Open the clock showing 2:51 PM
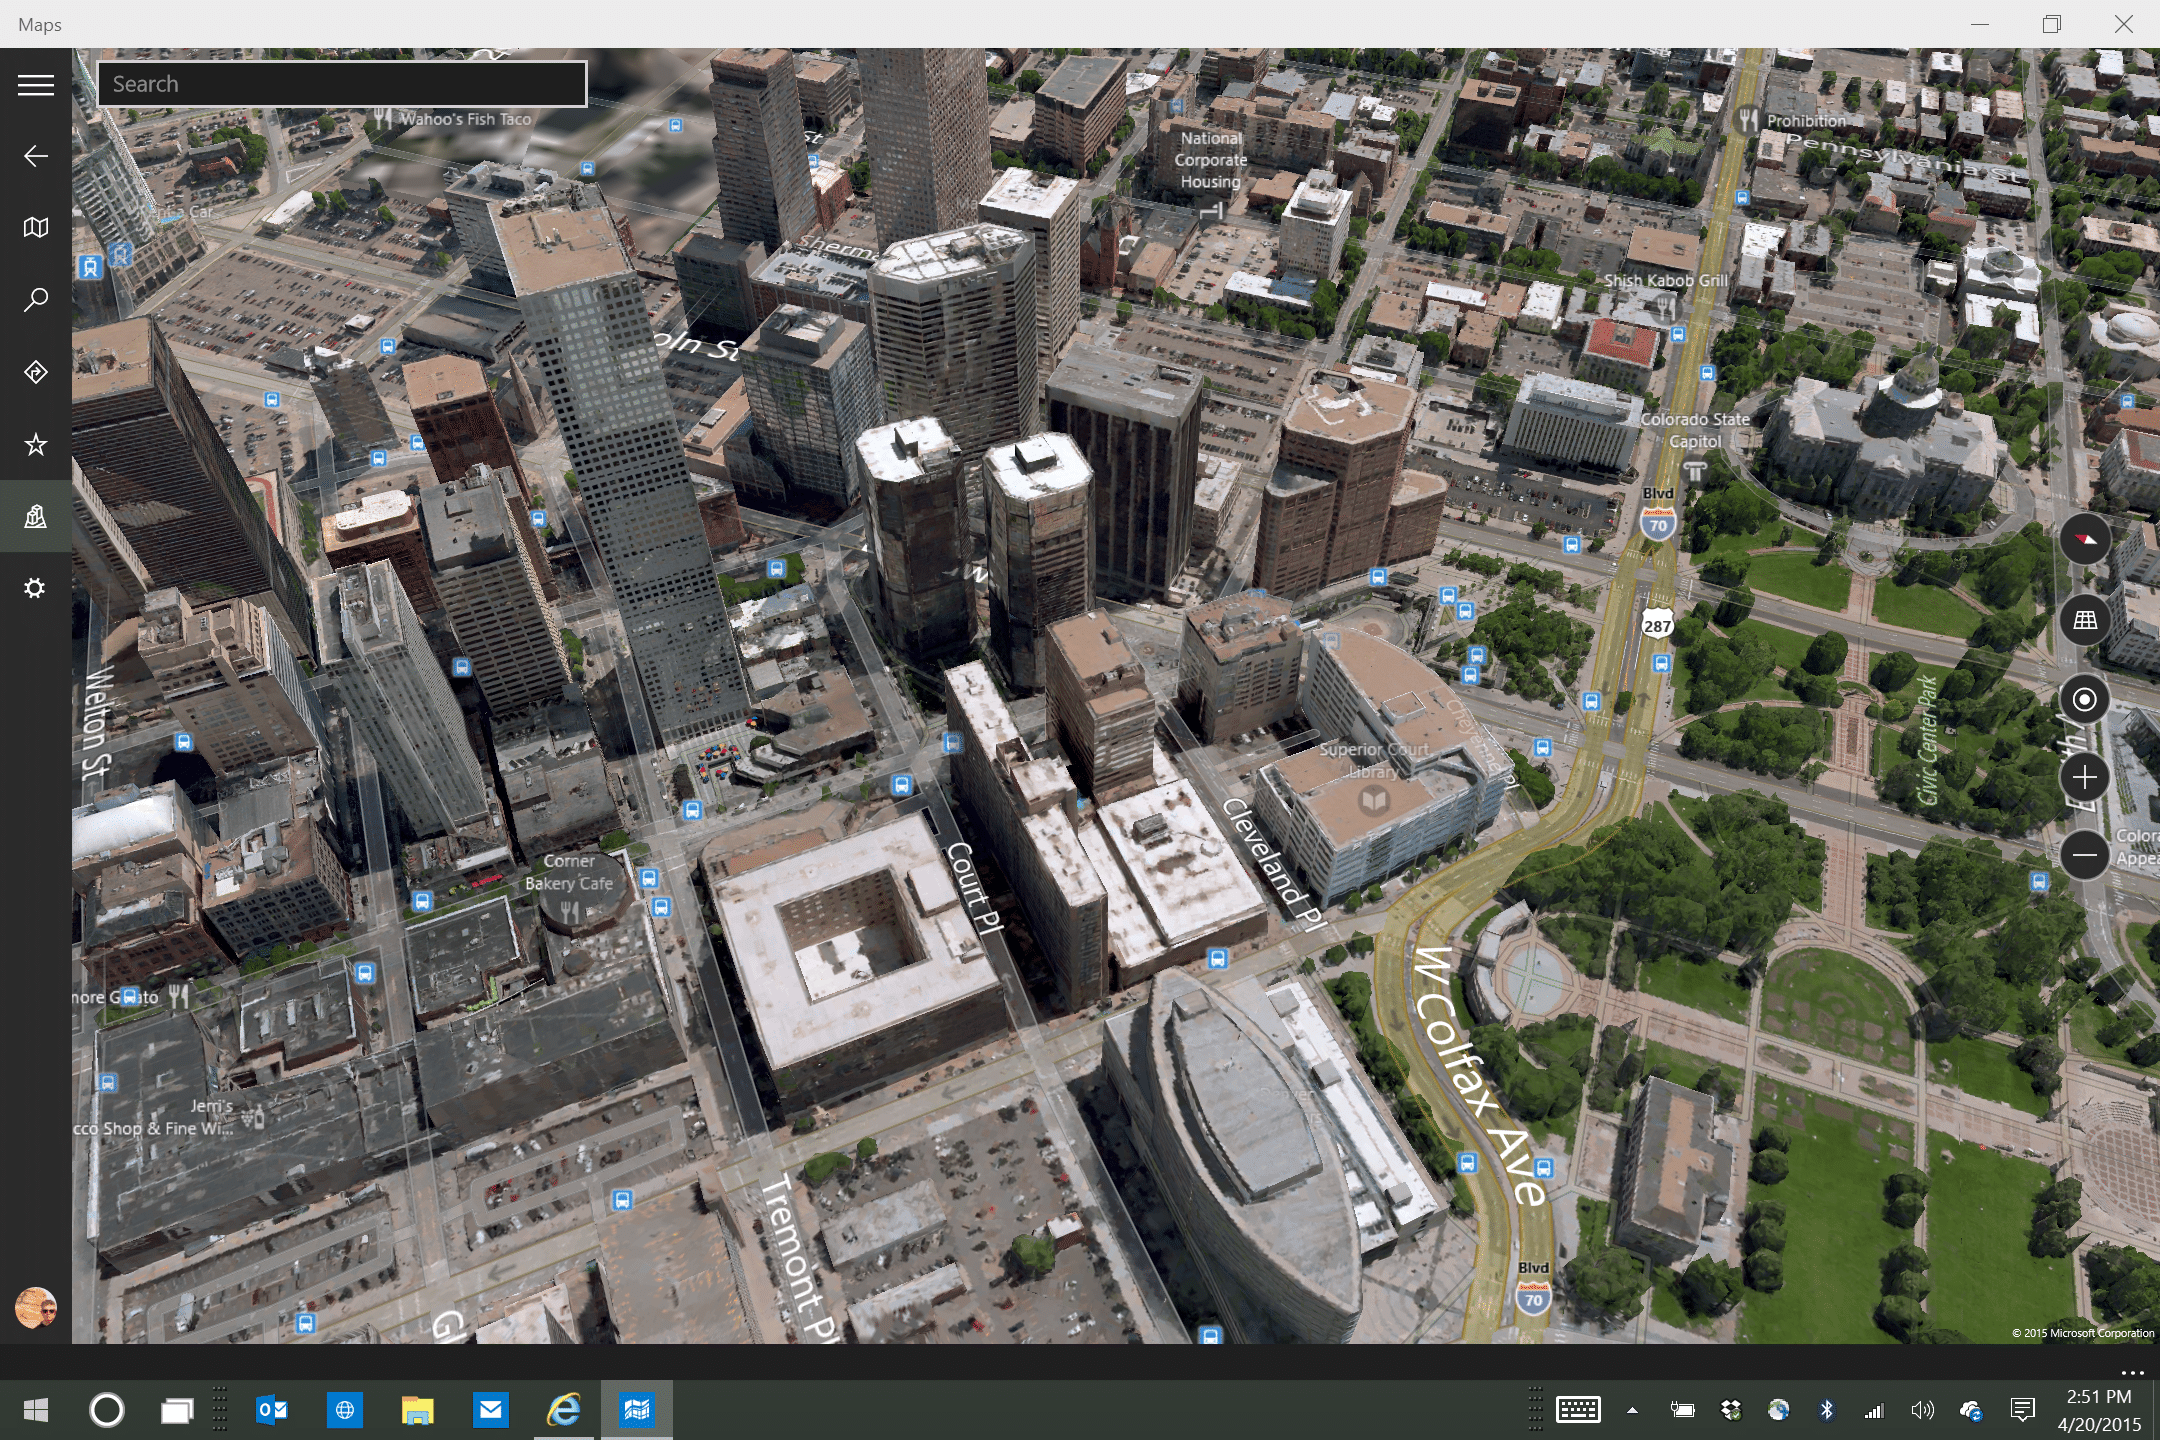2160x1440 pixels. click(x=2099, y=1410)
